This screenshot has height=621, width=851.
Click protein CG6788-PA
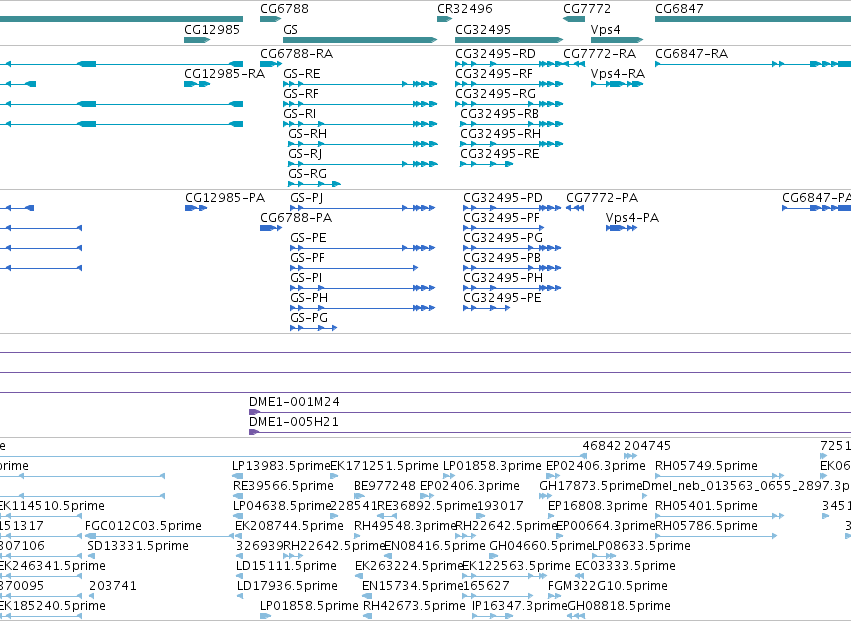[271, 228]
